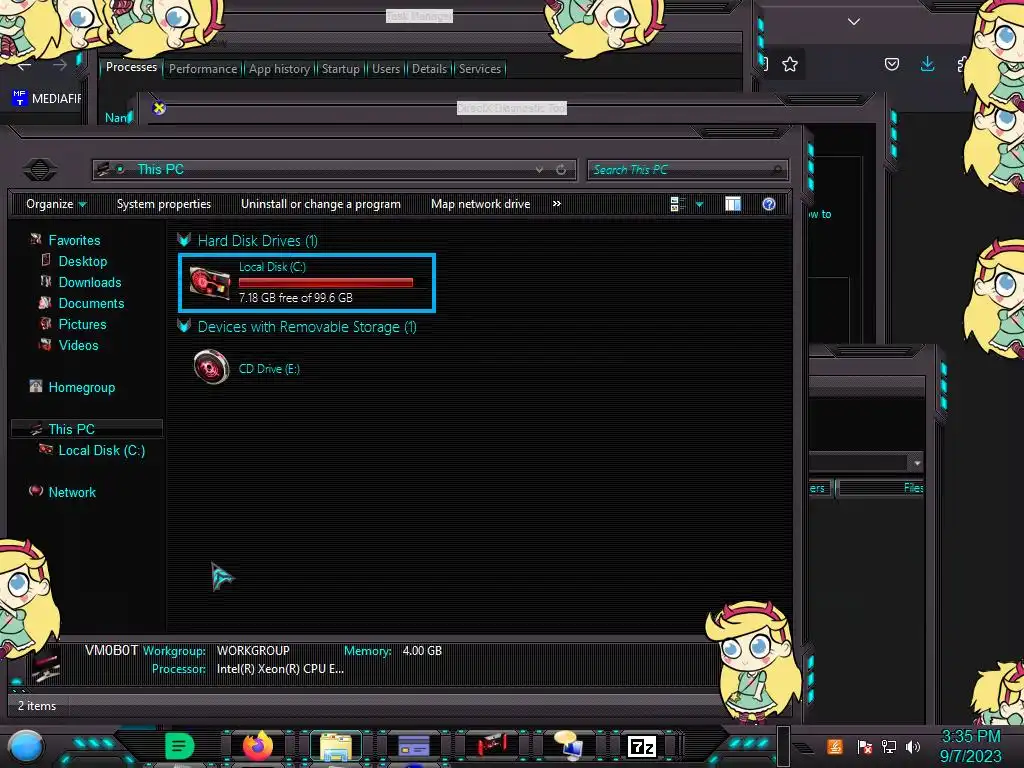The image size is (1024, 768).
Task: Select the Downloads label in Favorites
Action: tap(90, 282)
